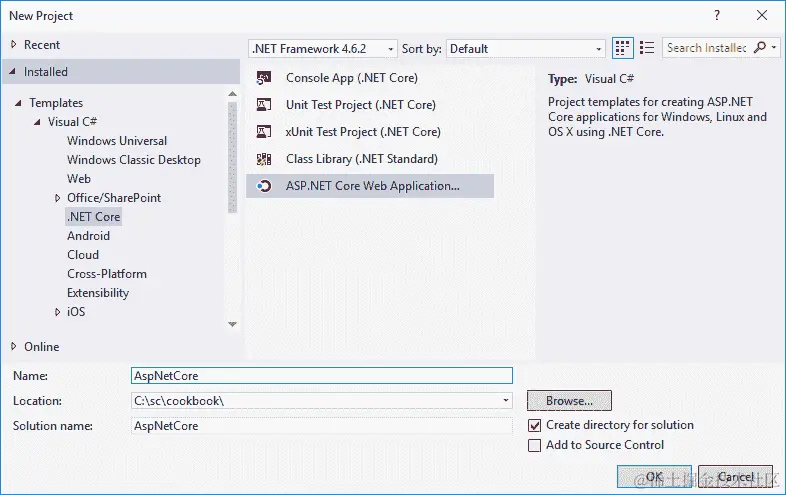
Task: Click the Name input field
Action: [x=322, y=376]
